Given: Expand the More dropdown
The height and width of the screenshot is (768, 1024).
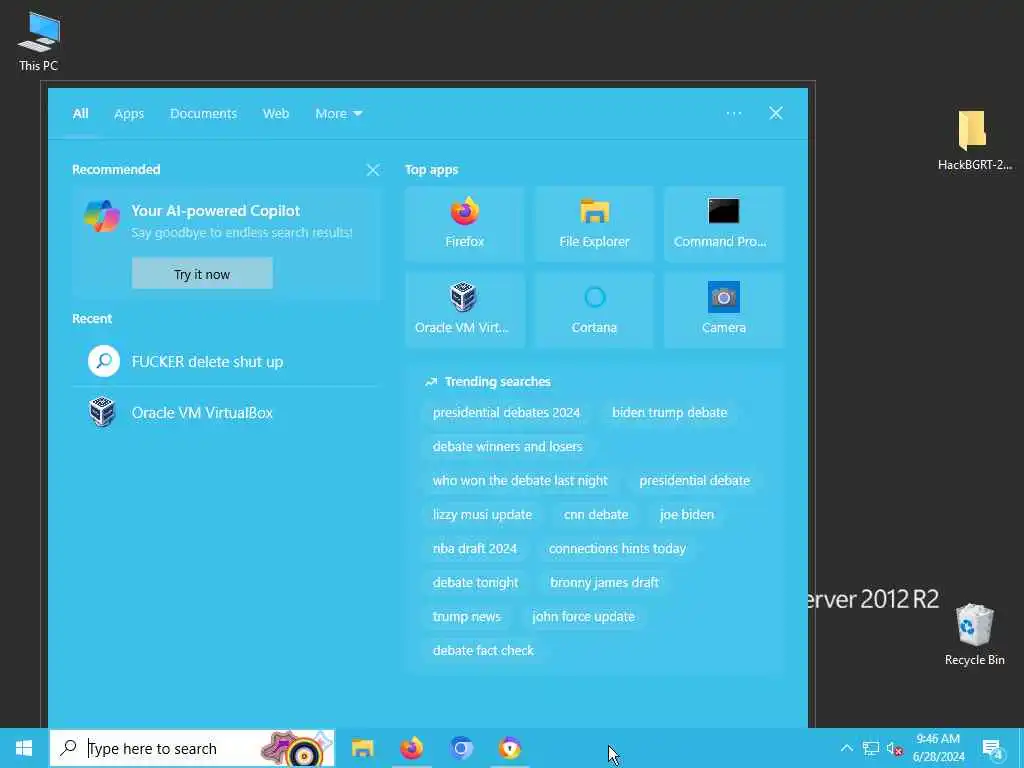Looking at the screenshot, I should point(338,114).
